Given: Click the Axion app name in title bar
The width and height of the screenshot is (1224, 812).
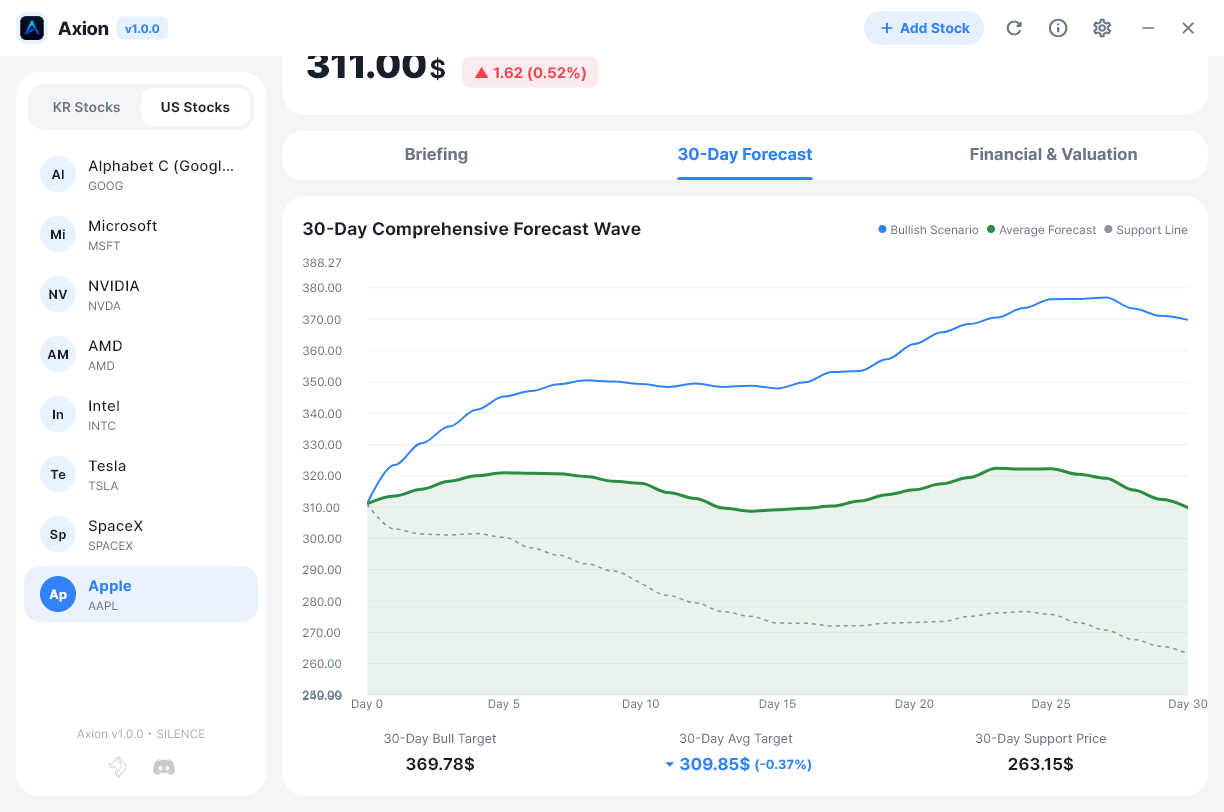Looking at the screenshot, I should (83, 28).
